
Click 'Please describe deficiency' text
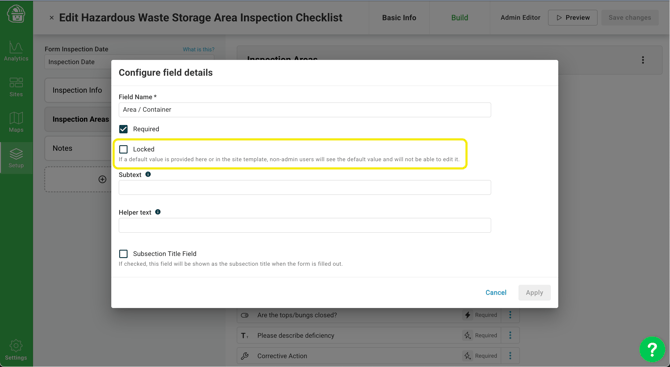[x=296, y=335]
